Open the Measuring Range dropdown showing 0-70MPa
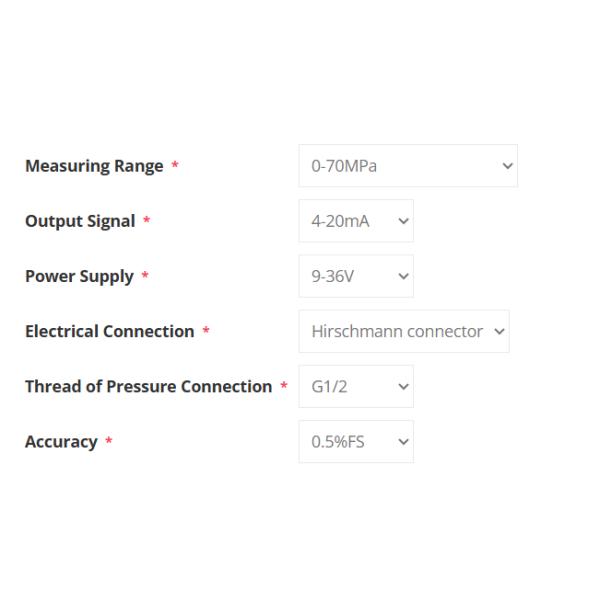600x600 pixels. tap(407, 166)
